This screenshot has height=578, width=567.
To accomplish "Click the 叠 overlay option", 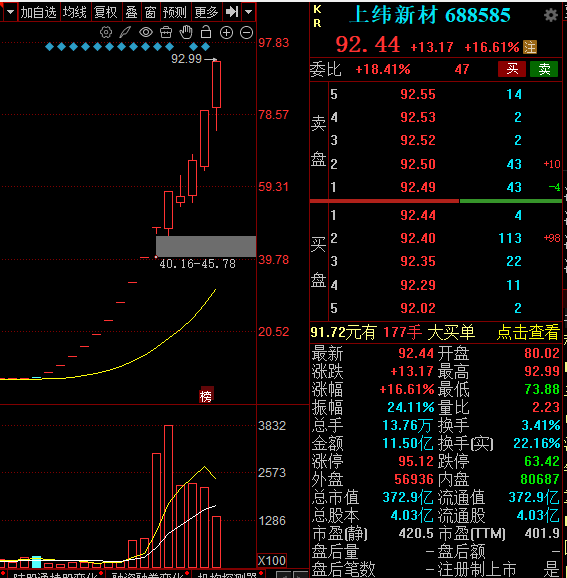I will click(131, 12).
